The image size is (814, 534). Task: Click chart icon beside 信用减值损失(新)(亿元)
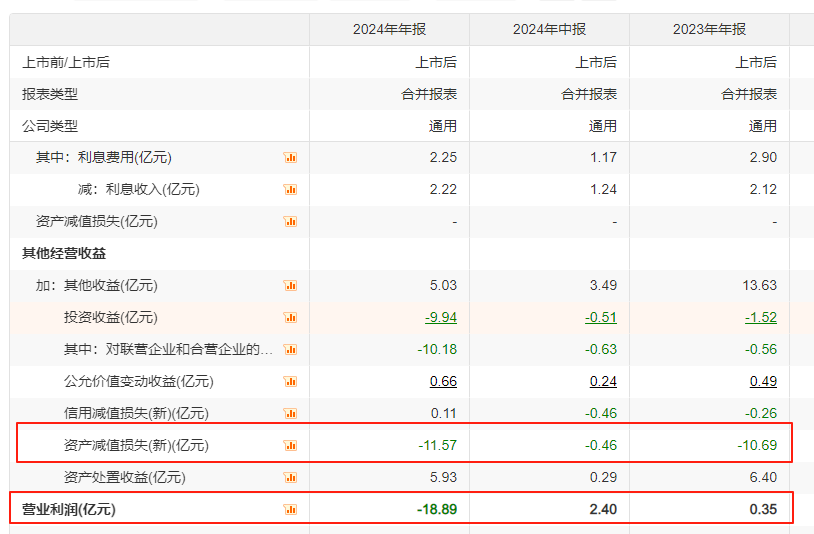(x=291, y=413)
